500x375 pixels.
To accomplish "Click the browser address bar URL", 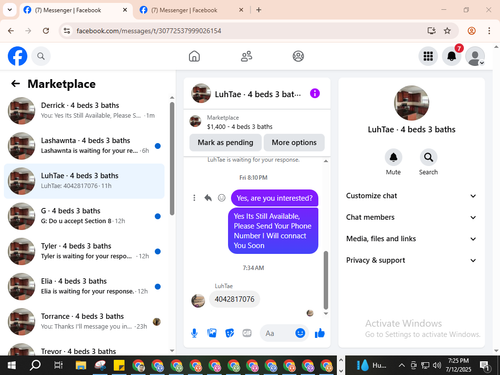I will pos(149,31).
